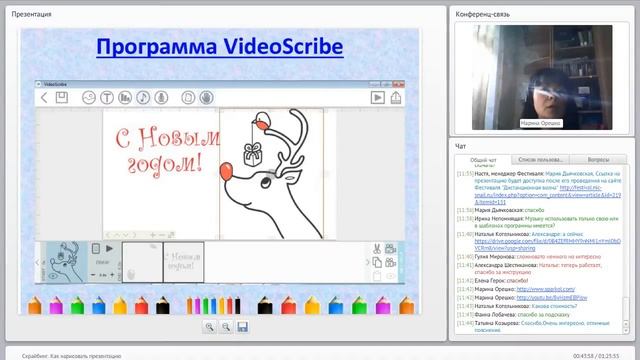The height and width of the screenshot is (360, 640).
Task: Click the copy pages icon in timeline
Action: pyautogui.click(x=377, y=262)
